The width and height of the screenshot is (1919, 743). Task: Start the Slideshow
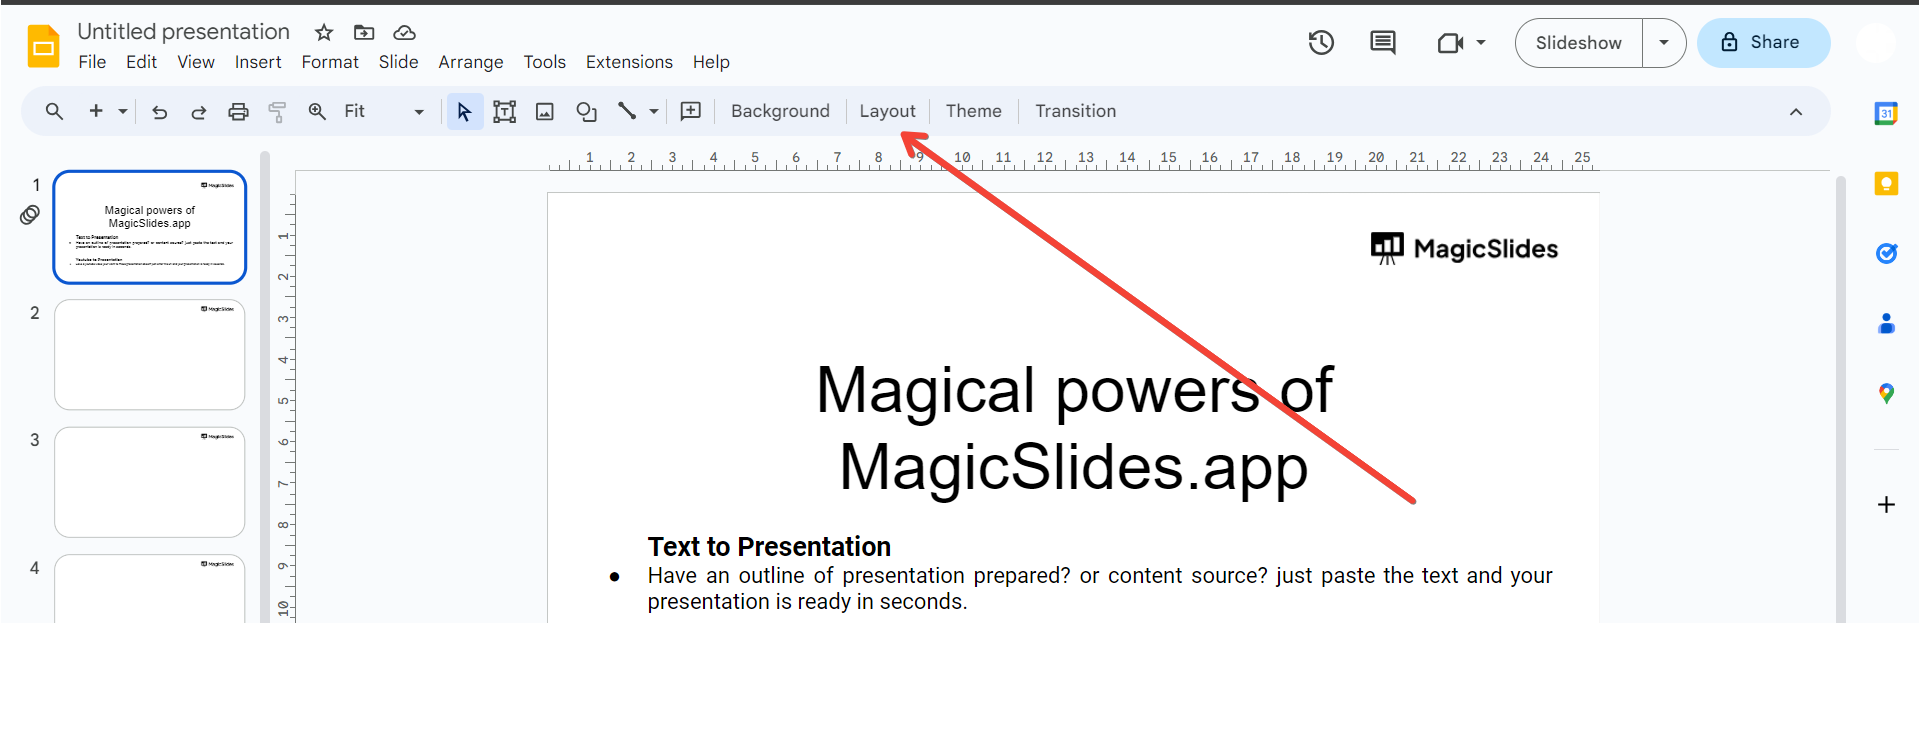1579,43
